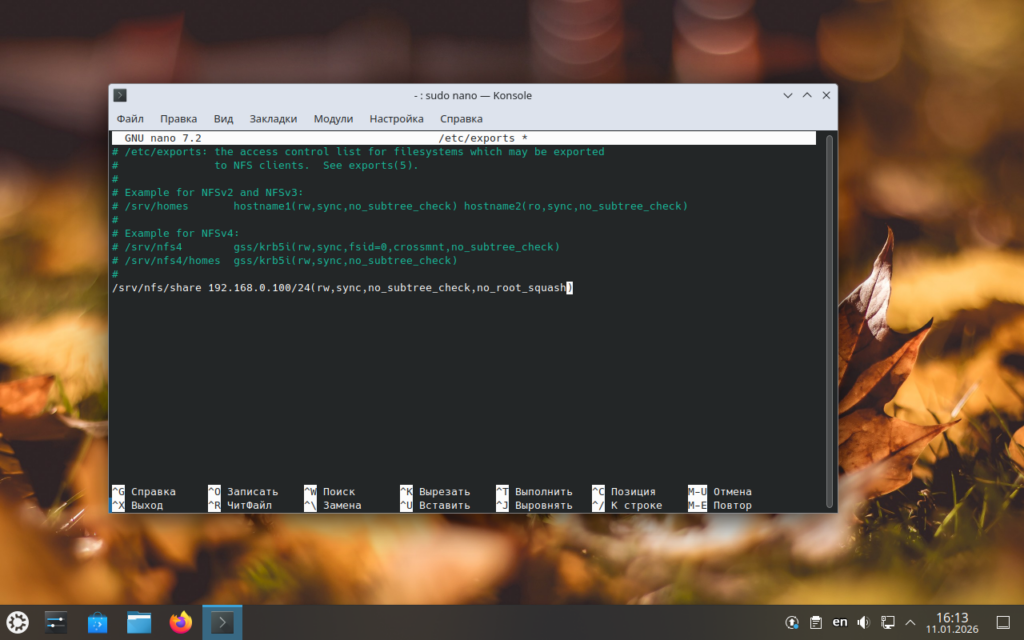Open the Модули menu
This screenshot has height=640, width=1024.
[x=333, y=119]
